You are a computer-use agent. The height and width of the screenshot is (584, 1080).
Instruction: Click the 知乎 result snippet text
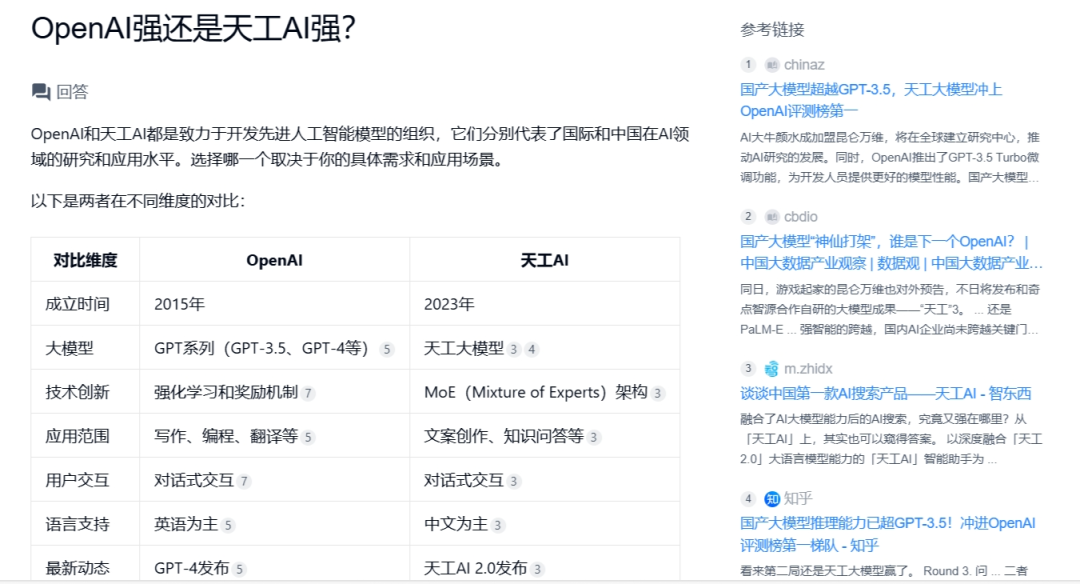884,571
